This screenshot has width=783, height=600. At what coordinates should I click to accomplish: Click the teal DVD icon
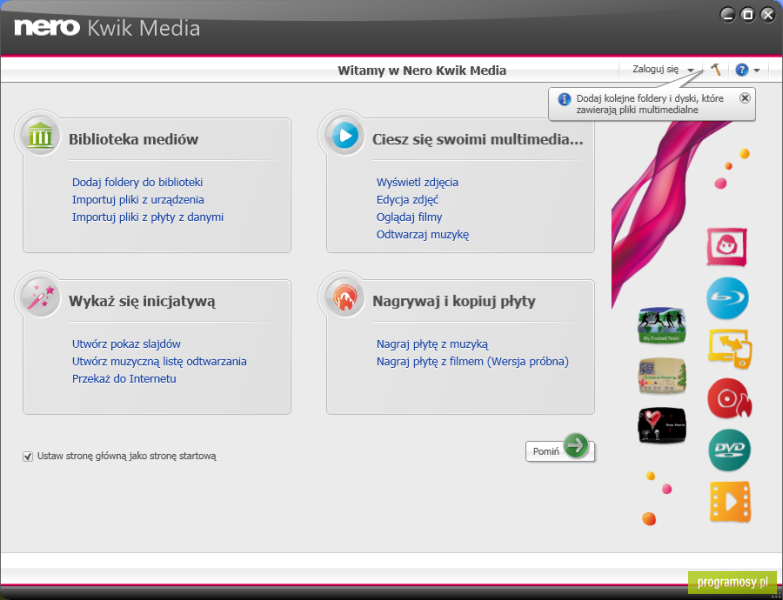click(x=729, y=450)
